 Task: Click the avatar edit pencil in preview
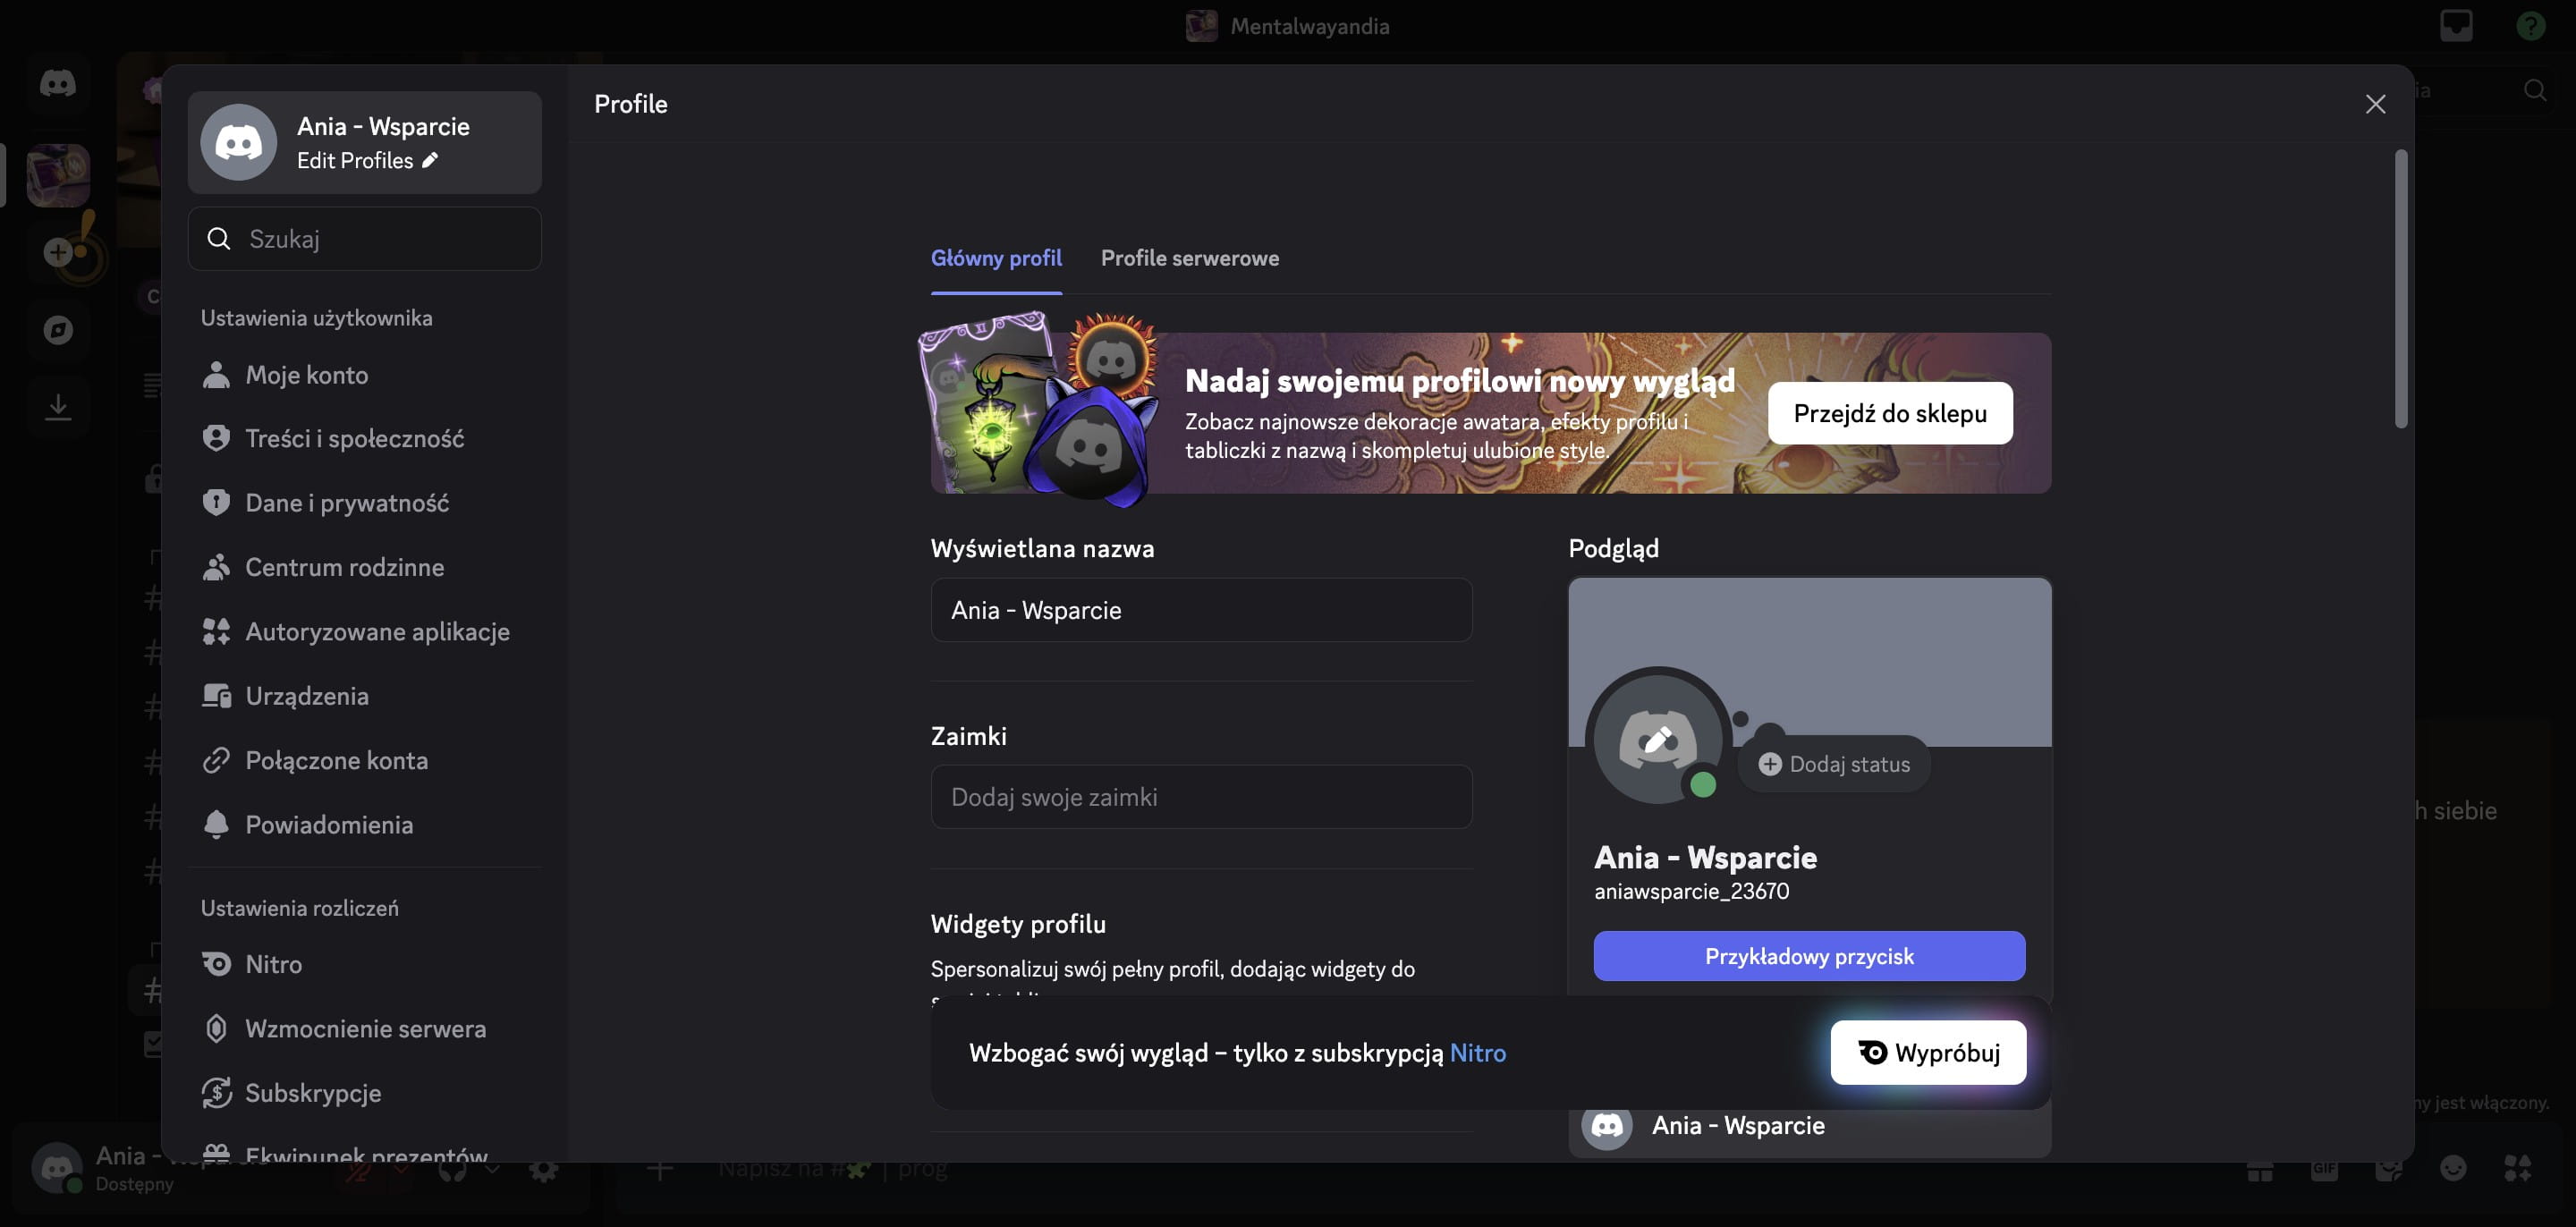tap(1658, 739)
